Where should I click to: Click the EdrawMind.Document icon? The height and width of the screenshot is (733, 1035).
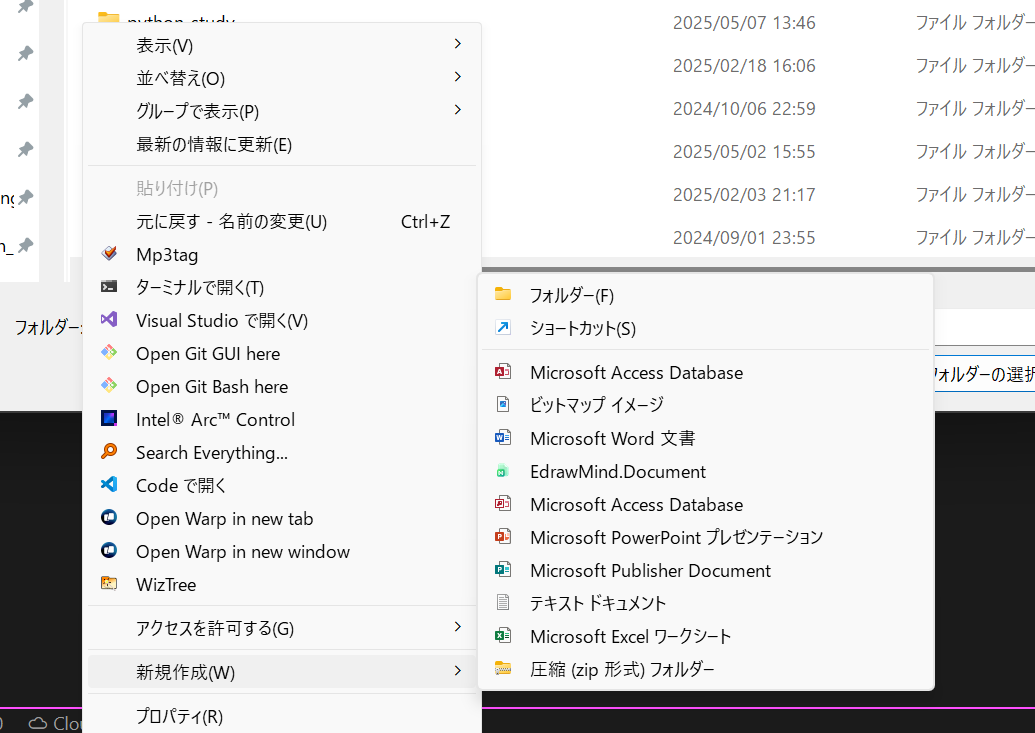point(503,471)
